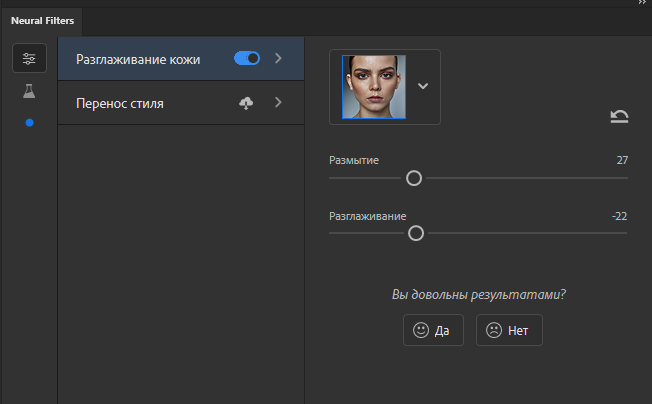This screenshot has height=404, width=652.
Task: Reset filter parameters with undo arrow icon
Action: (619, 116)
